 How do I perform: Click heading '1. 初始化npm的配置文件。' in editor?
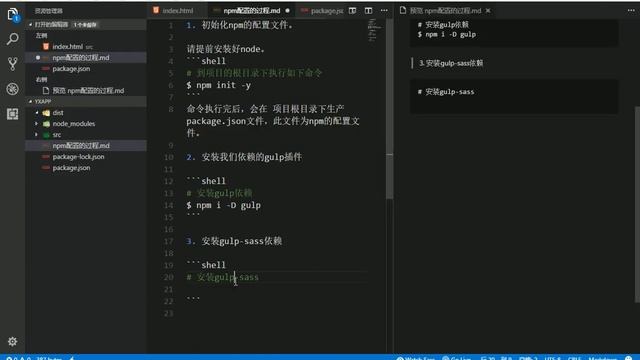(x=240, y=25)
